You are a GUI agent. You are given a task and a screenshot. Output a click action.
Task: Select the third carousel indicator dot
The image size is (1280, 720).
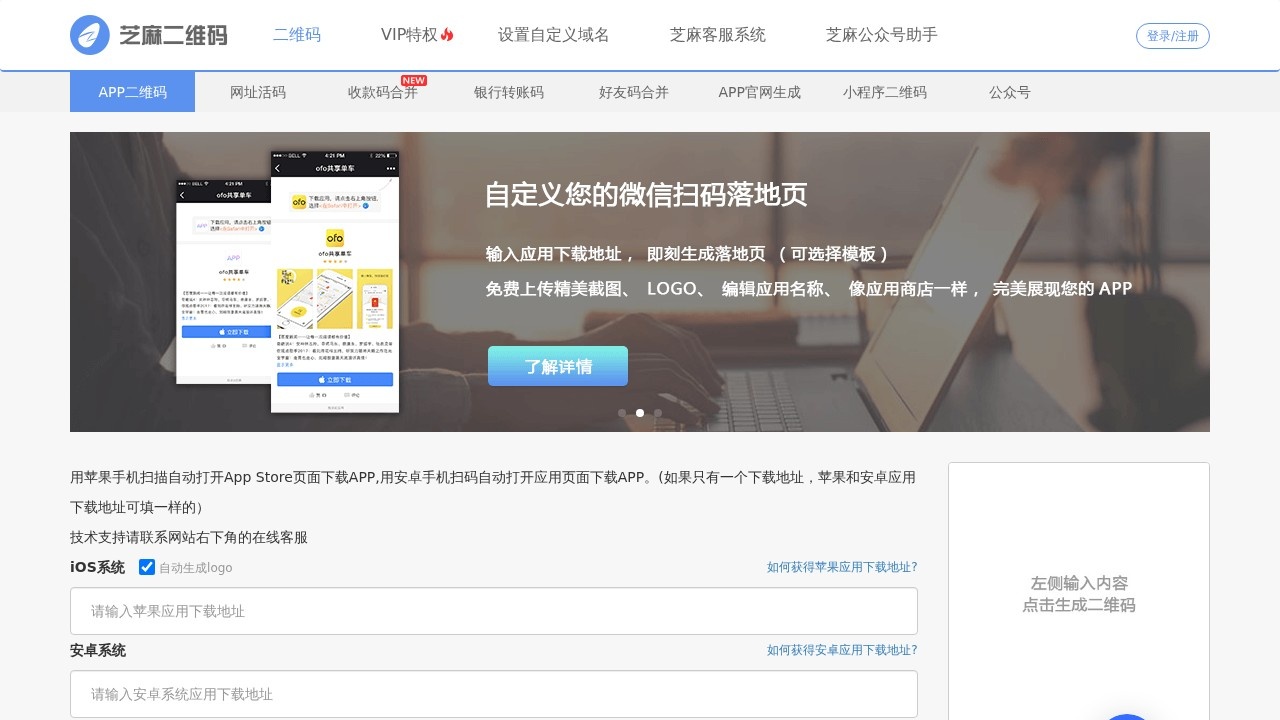pos(658,413)
